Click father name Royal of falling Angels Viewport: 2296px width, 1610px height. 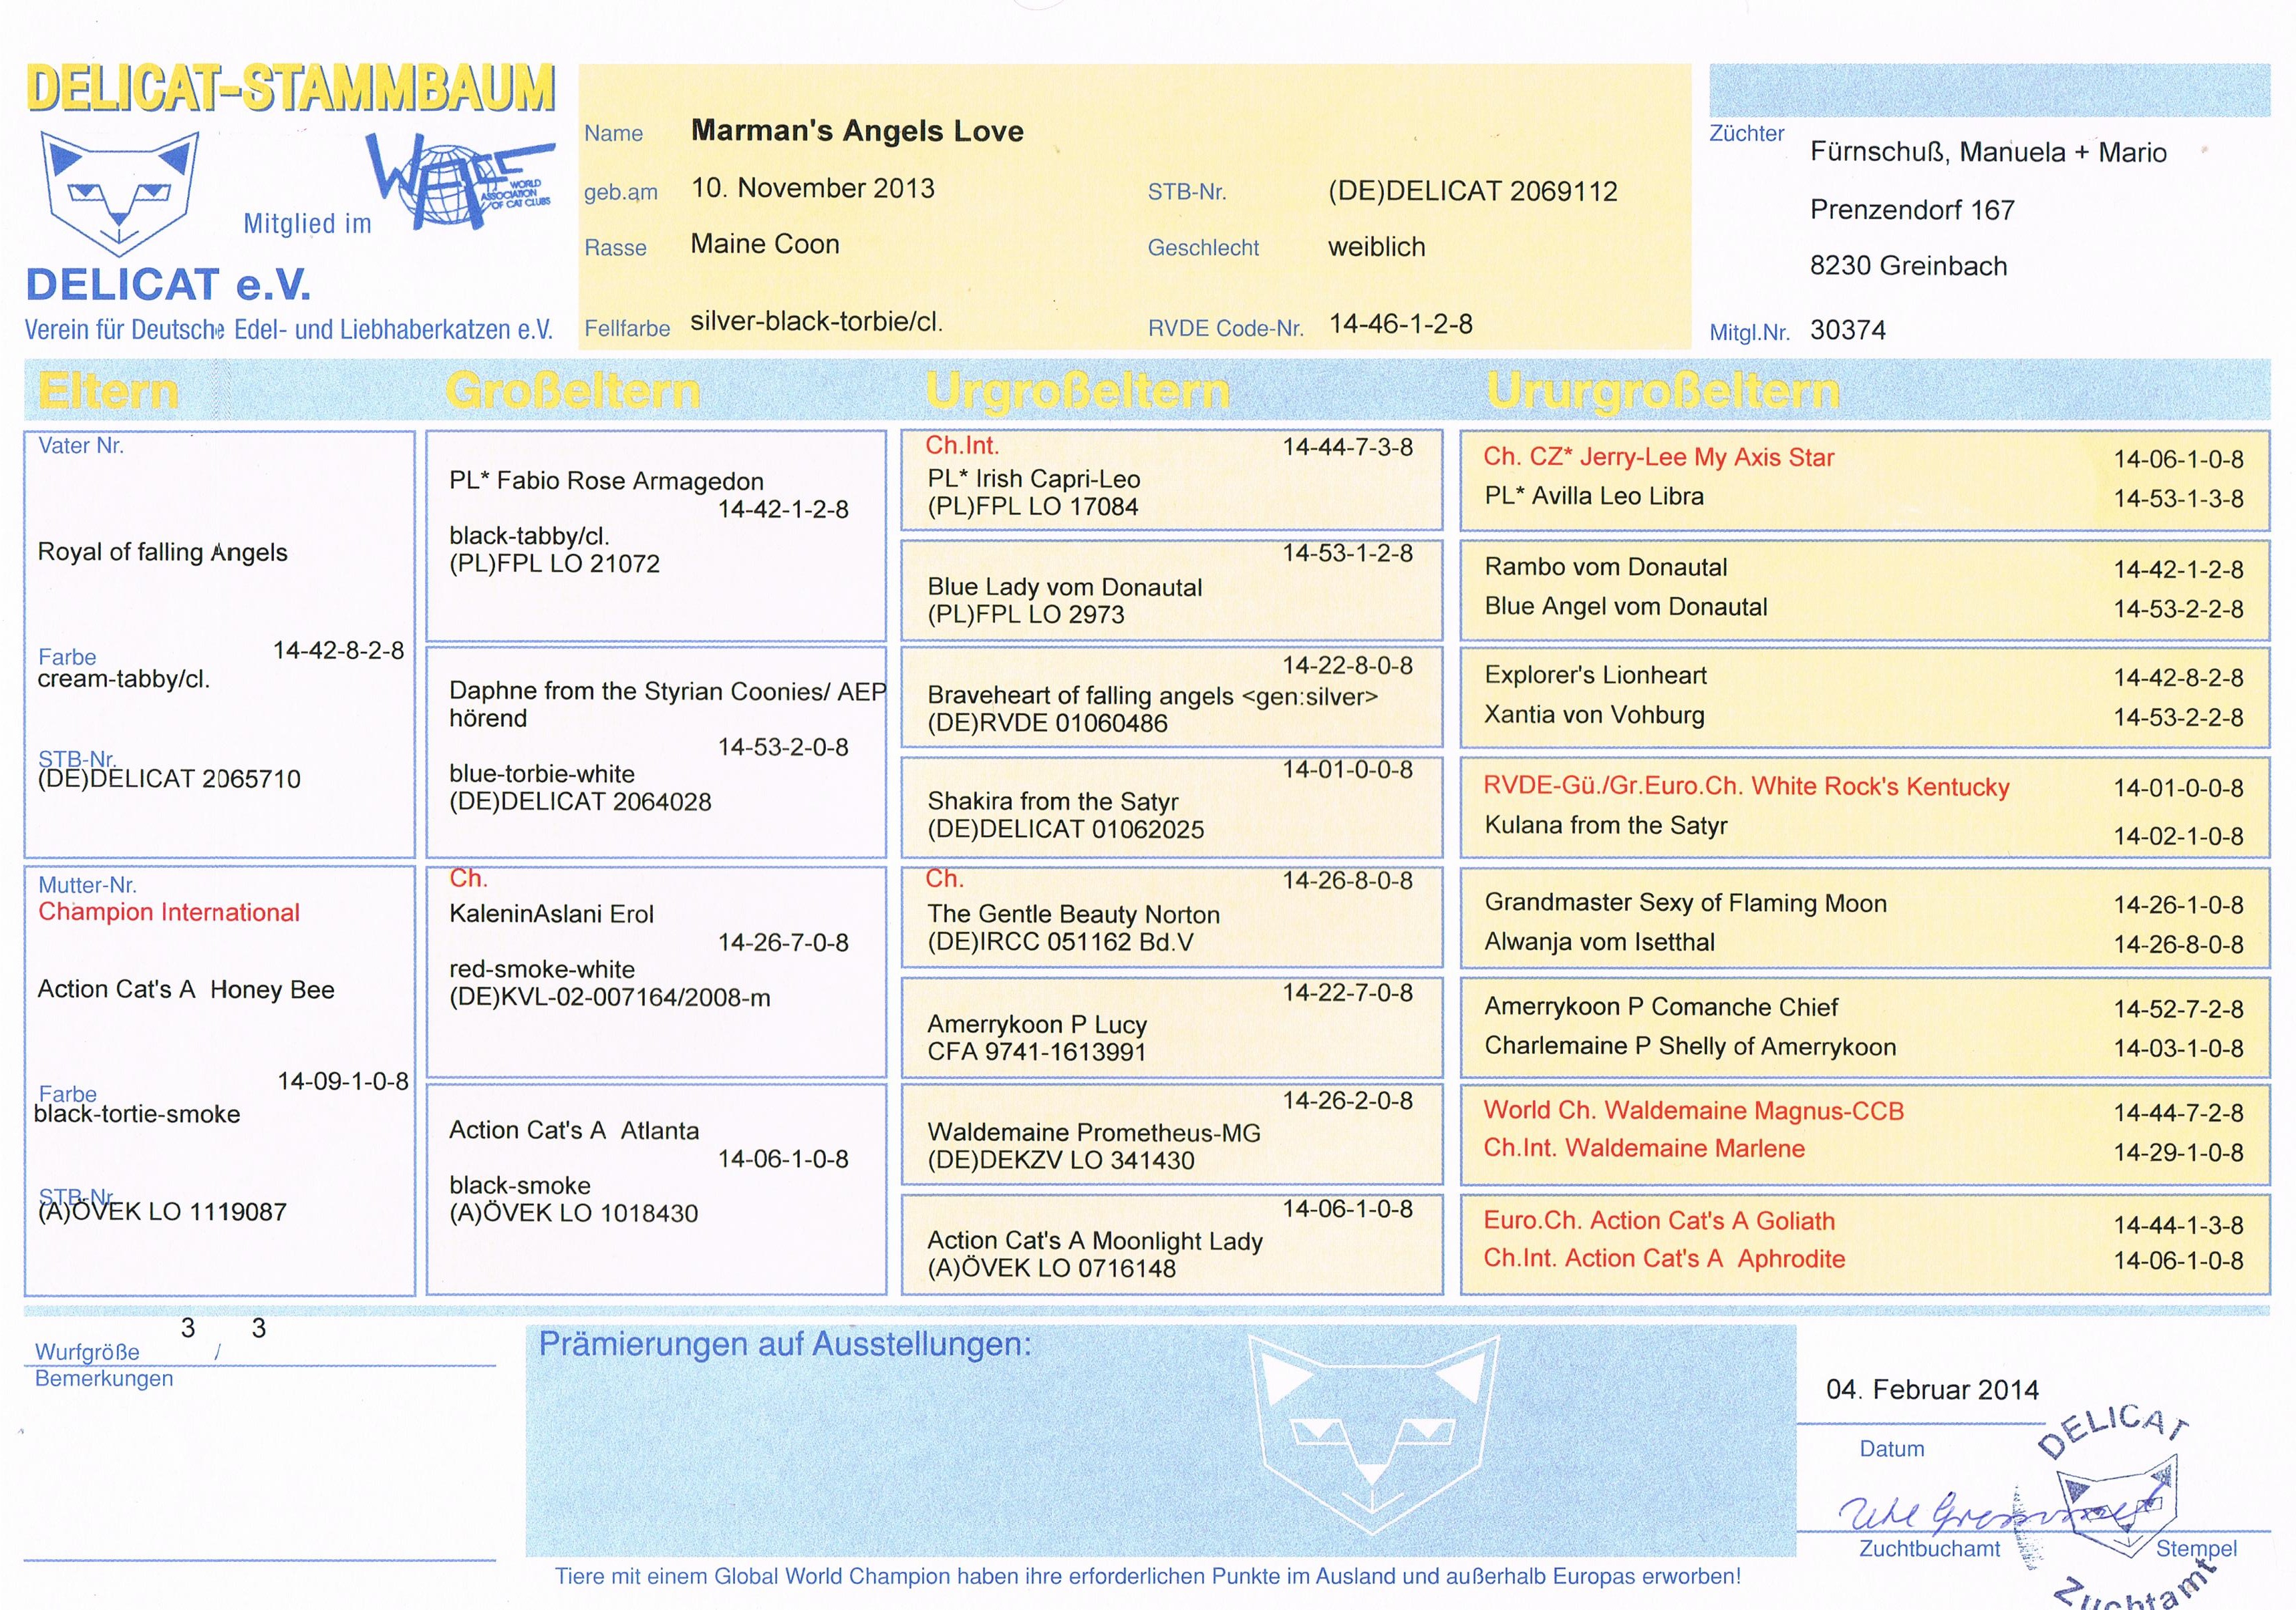pyautogui.click(x=162, y=552)
